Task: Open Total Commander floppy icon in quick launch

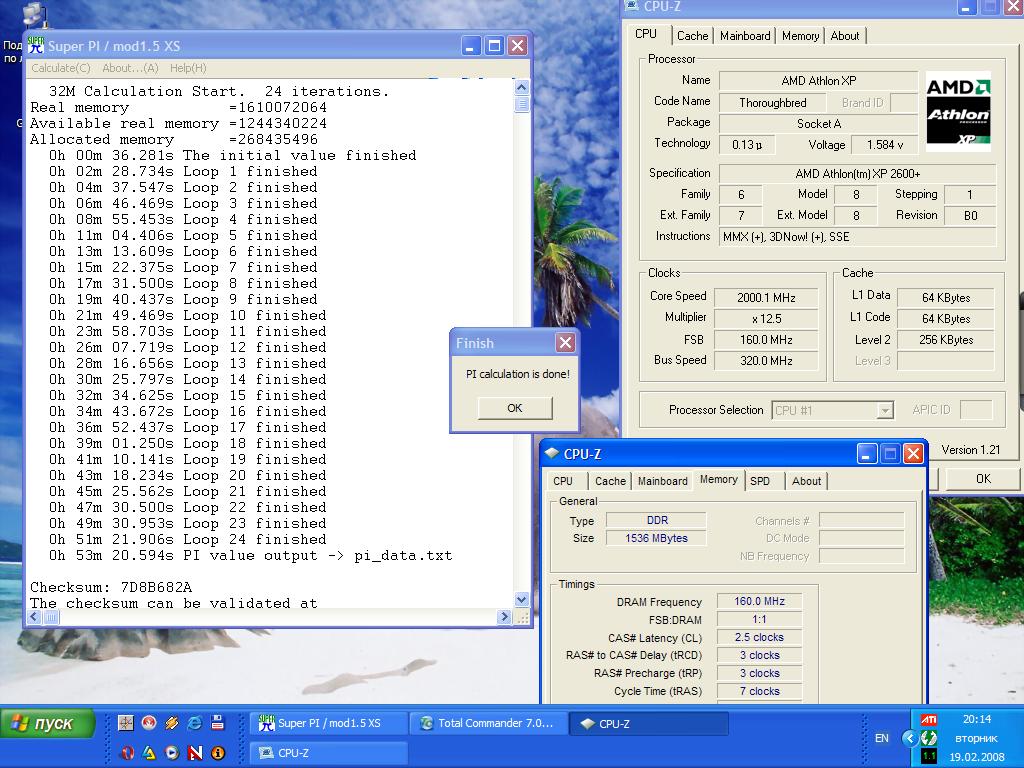Action: click(x=217, y=722)
